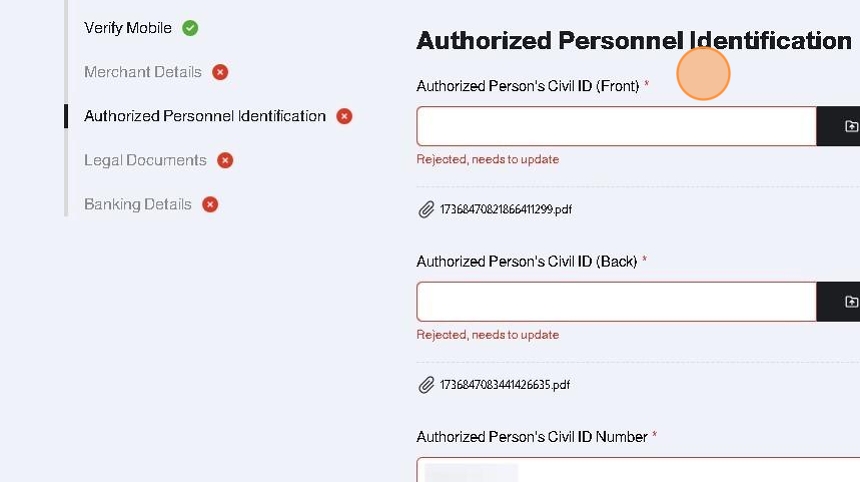
Task: Select the Authorized Personnel Identification step
Action: coord(205,116)
